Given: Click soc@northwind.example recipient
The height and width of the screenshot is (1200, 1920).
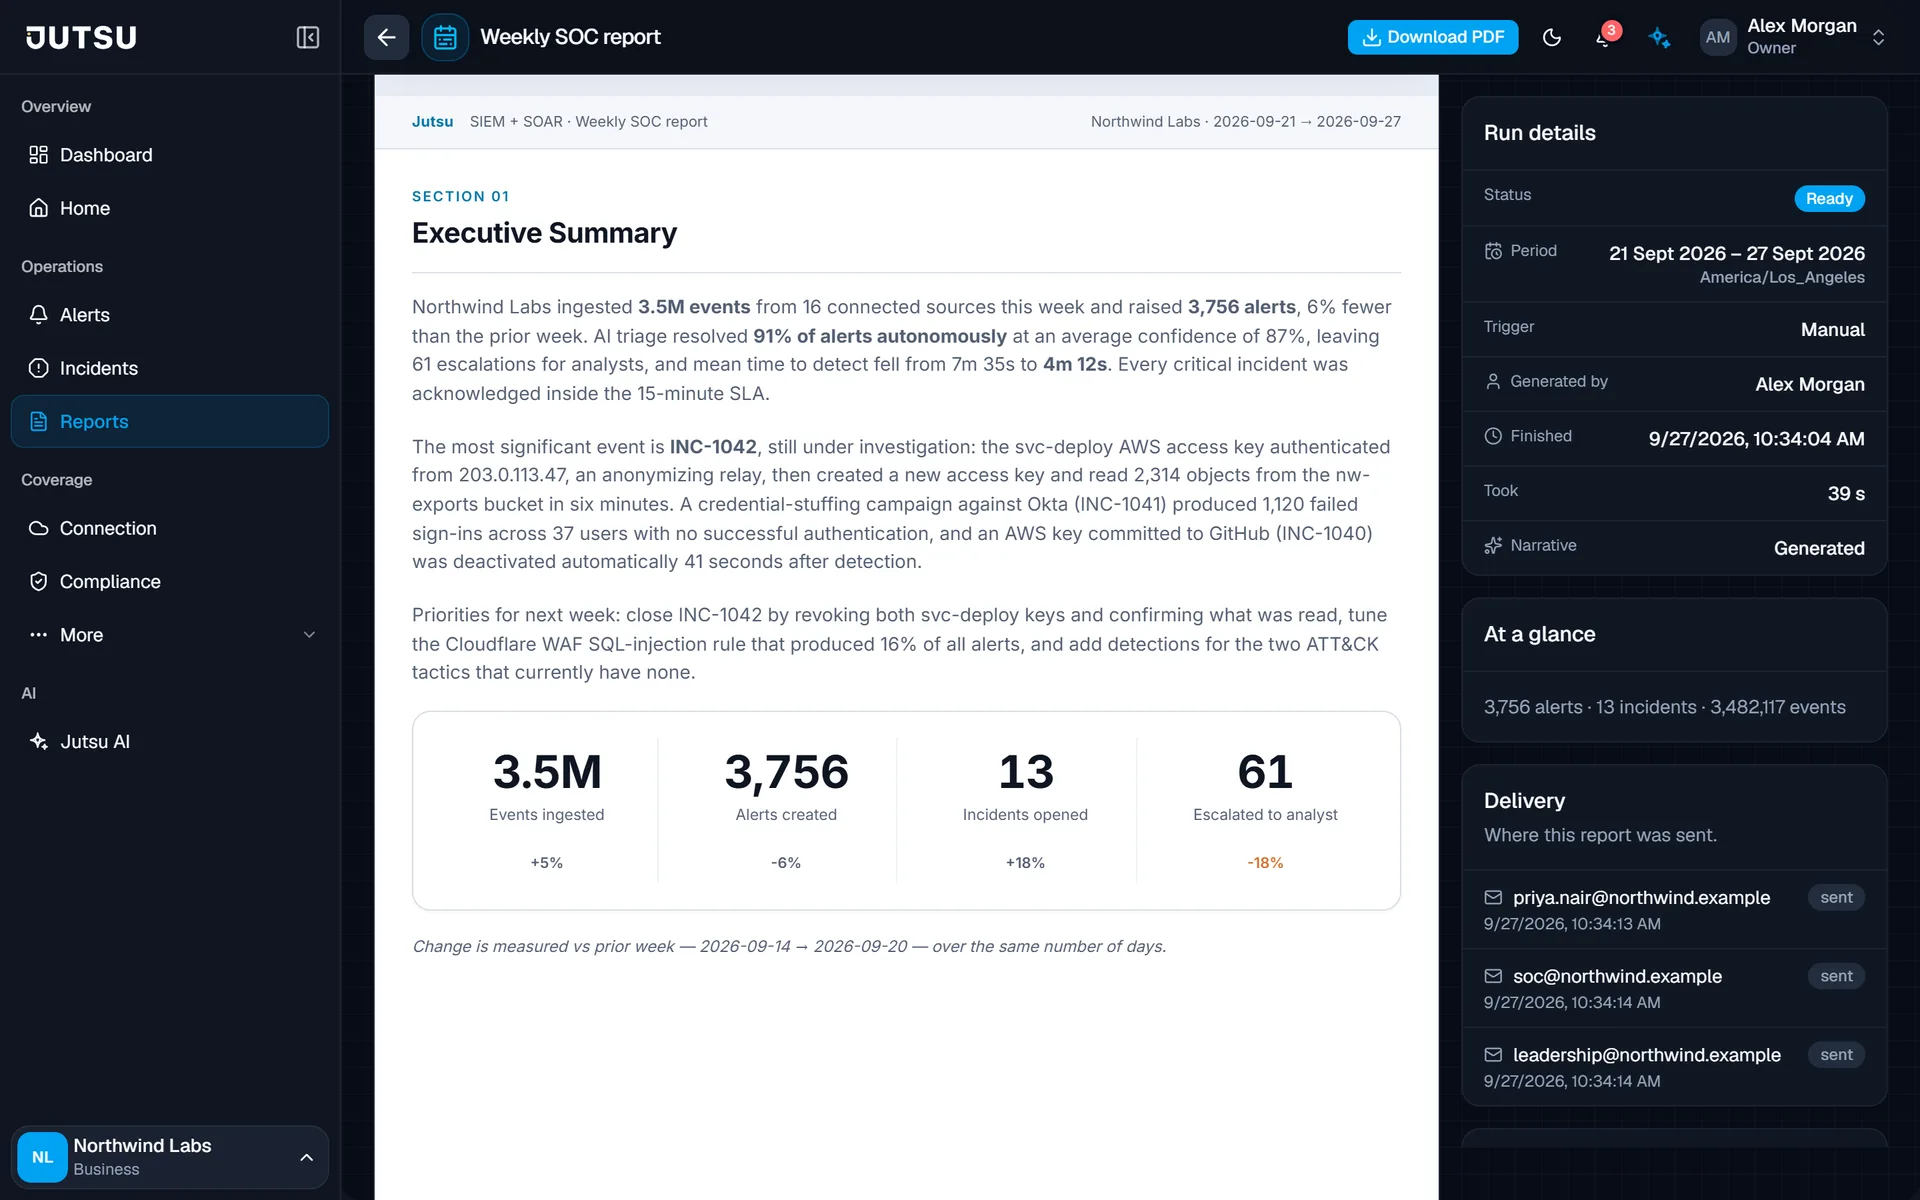Looking at the screenshot, I should 1617,976.
